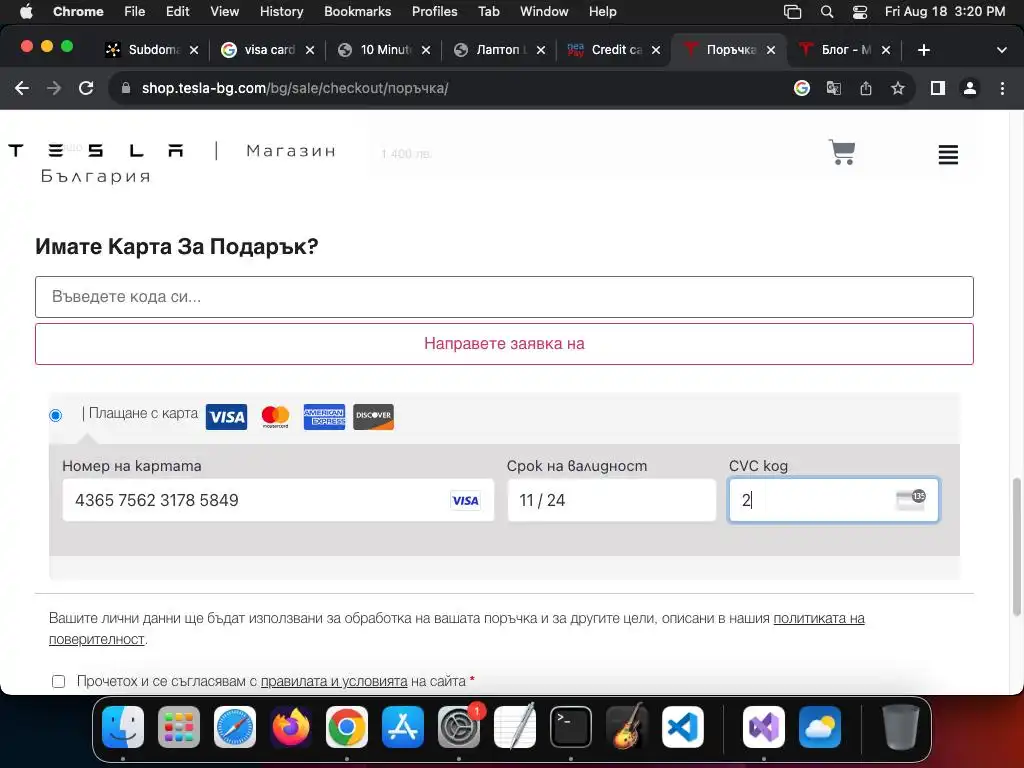Open the History menu
1024x768 pixels.
(281, 12)
